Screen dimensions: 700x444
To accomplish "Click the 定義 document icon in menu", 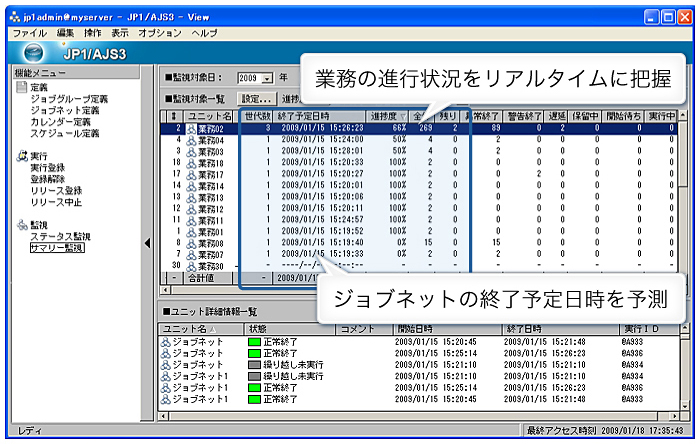I will pos(21,88).
